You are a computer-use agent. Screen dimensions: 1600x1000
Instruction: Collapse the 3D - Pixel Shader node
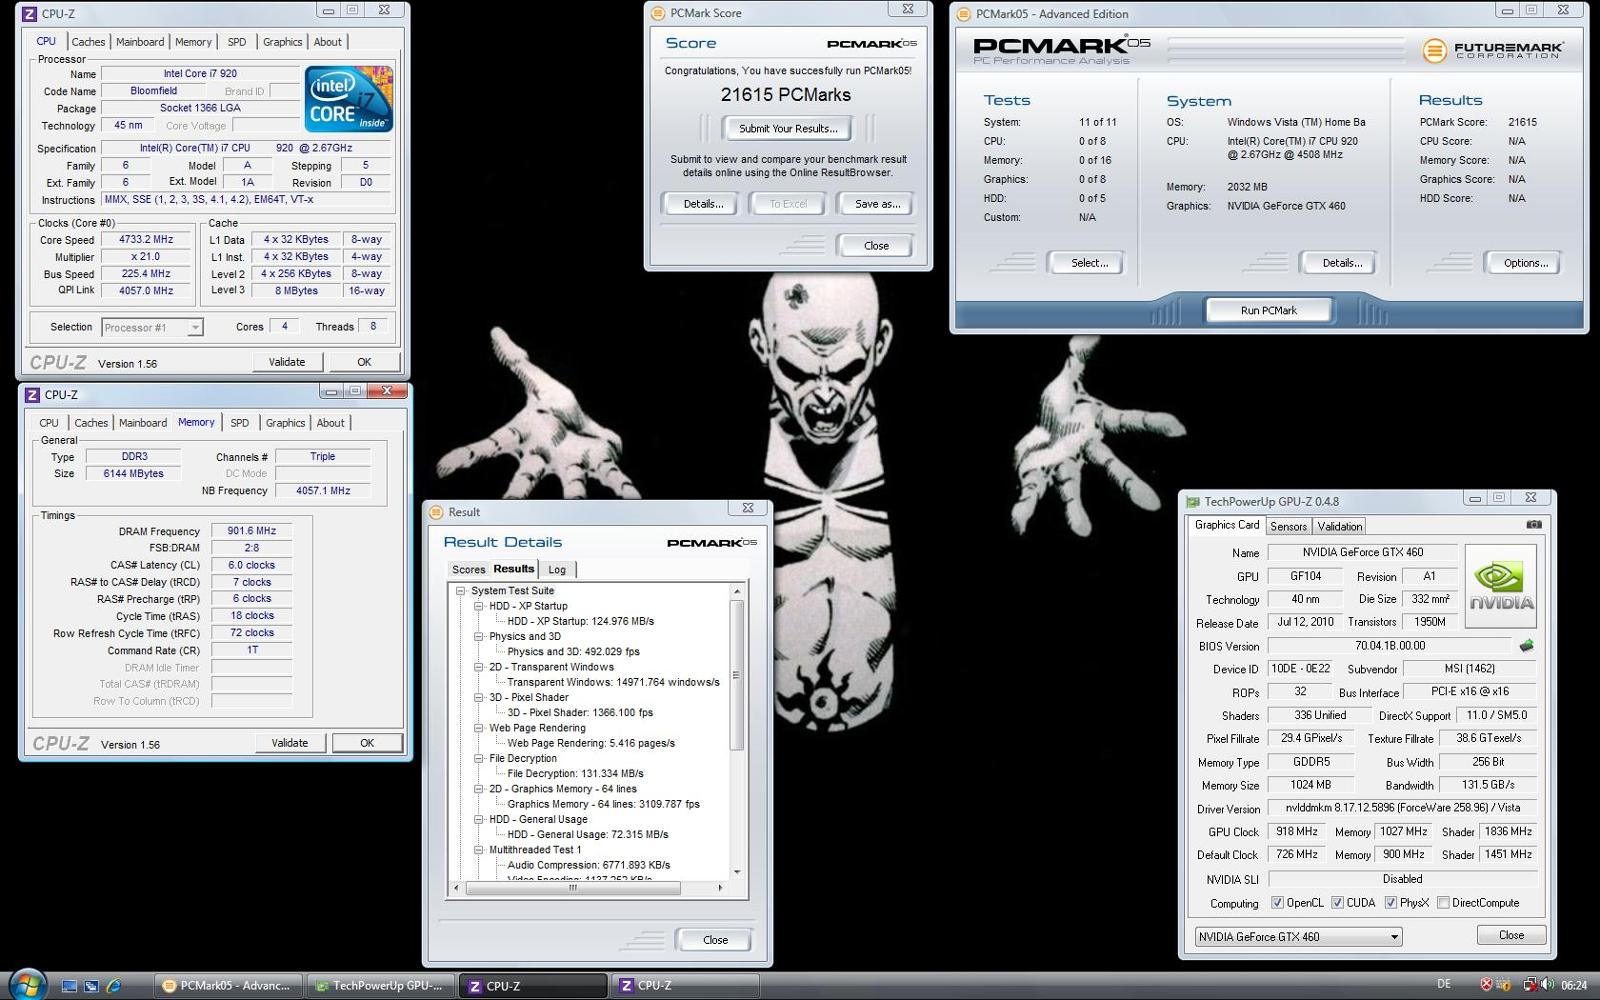point(479,697)
